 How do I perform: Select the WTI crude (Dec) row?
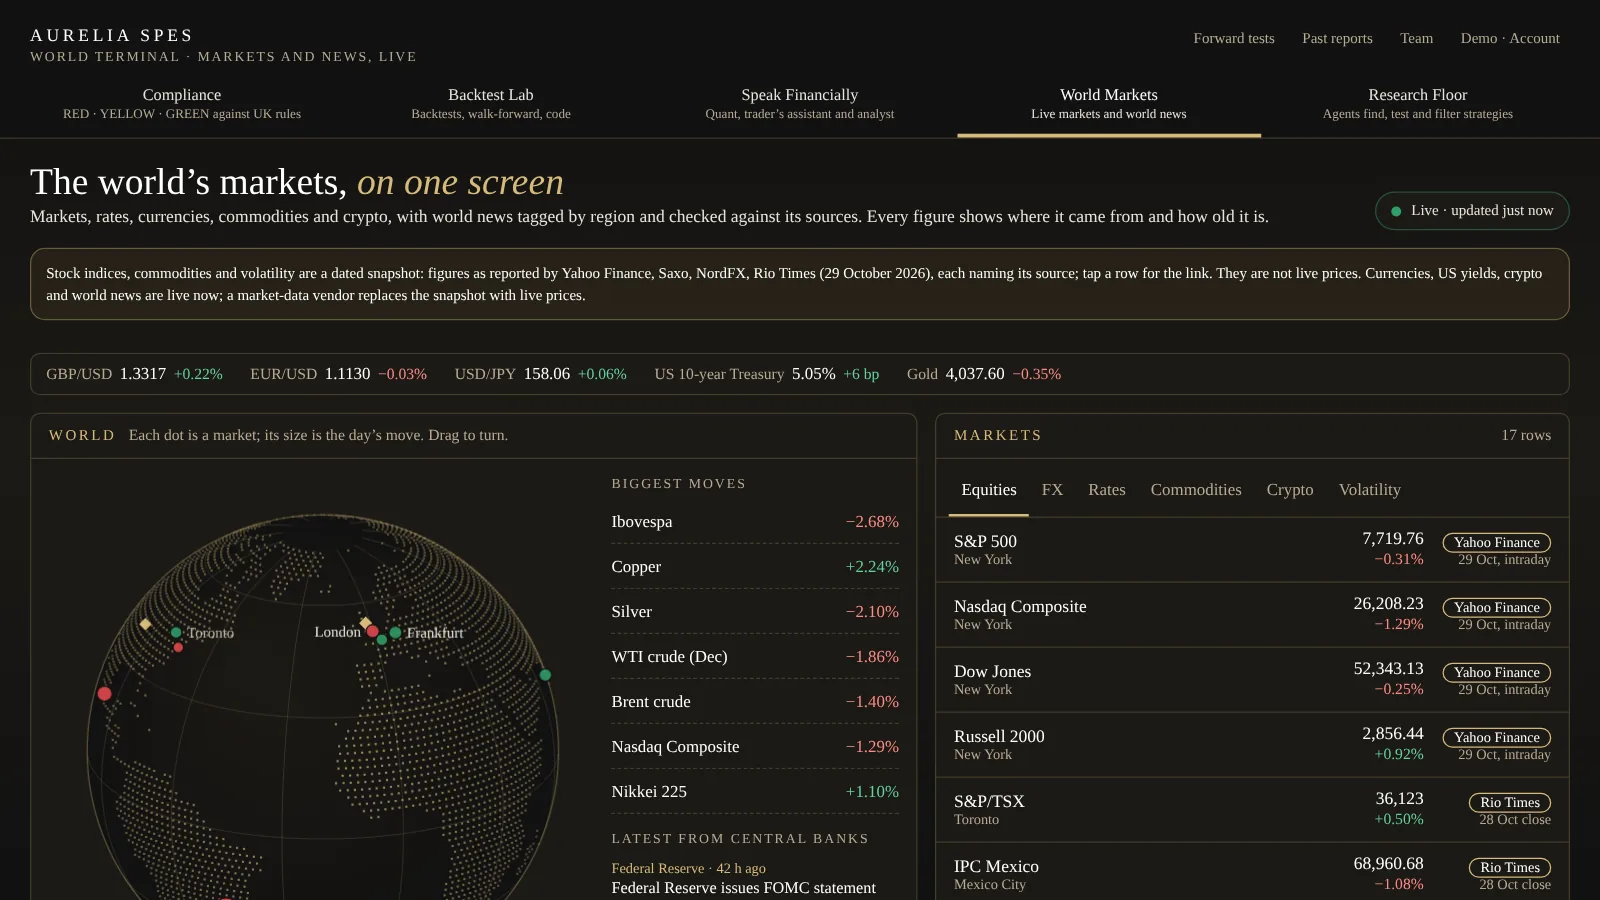(755, 657)
